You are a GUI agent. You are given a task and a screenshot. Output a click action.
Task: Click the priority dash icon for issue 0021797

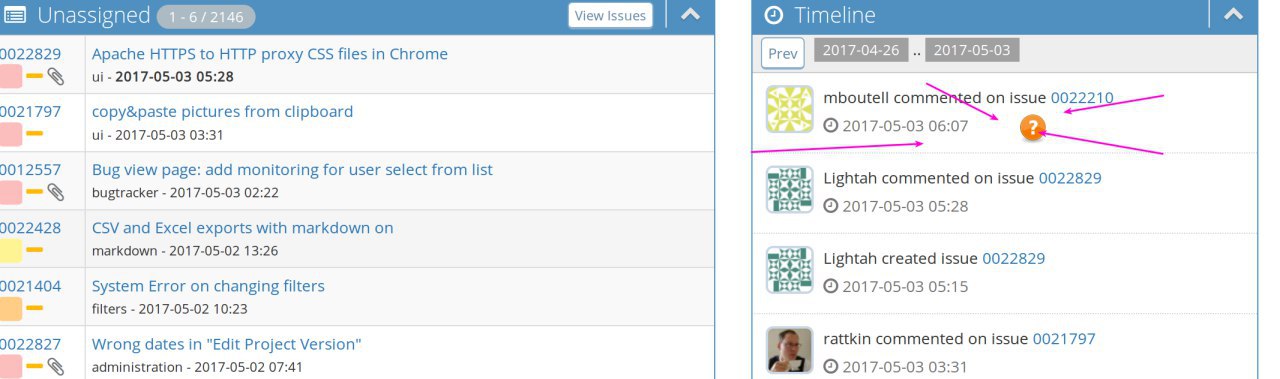coord(34,134)
